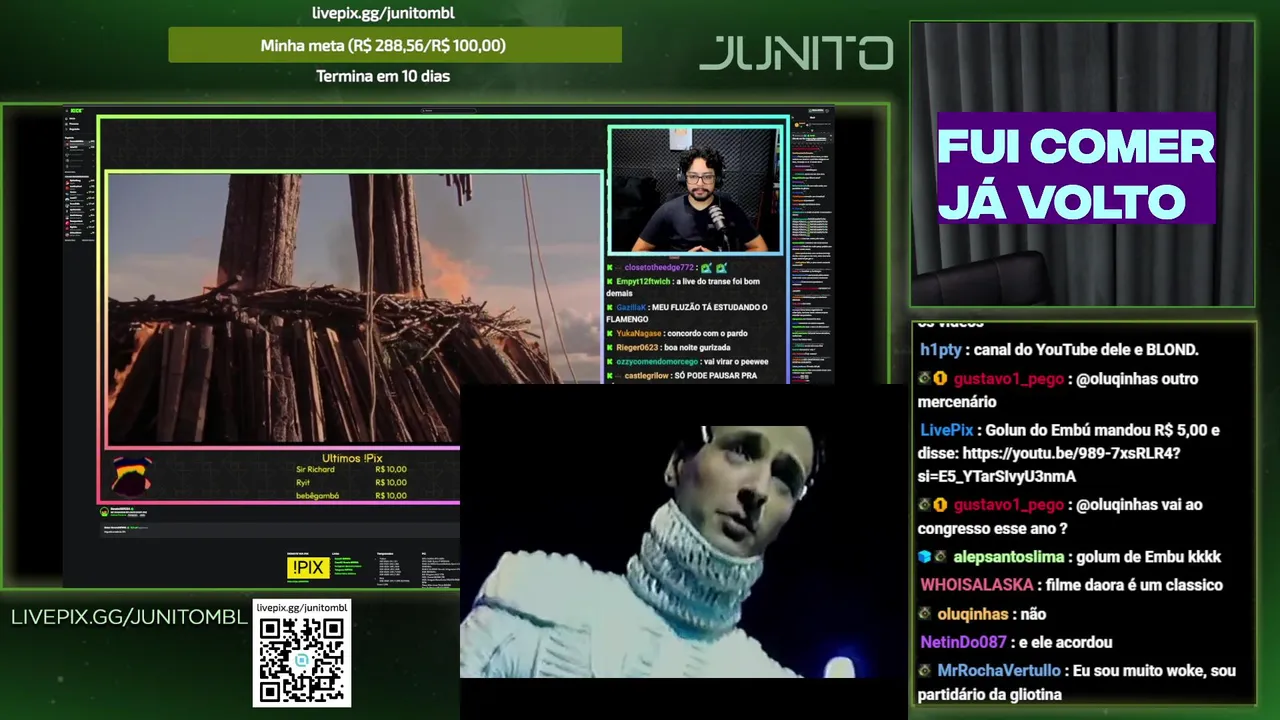Image resolution: width=1280 pixels, height=720 pixels.
Task: Click the badge icon beside MrRochaVertullo
Action: tap(925, 671)
